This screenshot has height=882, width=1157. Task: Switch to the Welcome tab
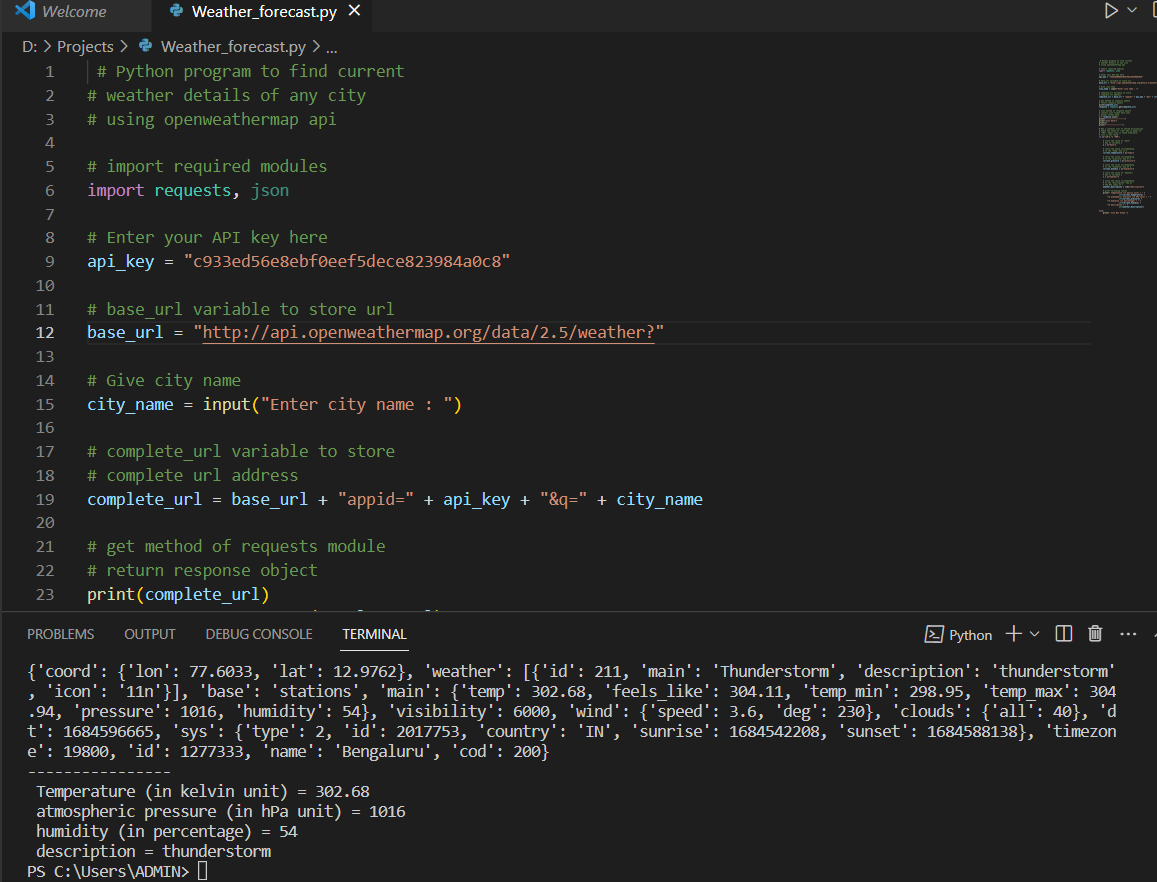point(74,12)
